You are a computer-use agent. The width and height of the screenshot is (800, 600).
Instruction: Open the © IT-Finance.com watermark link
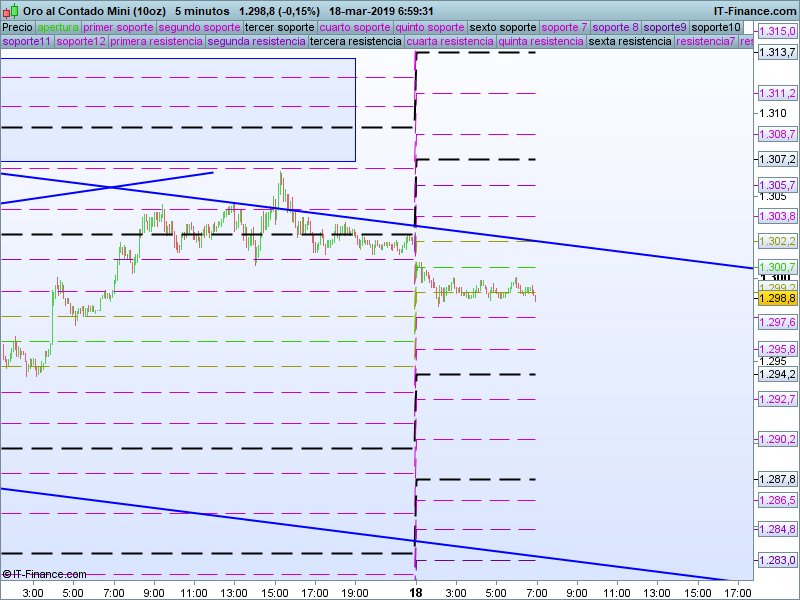tap(44, 574)
